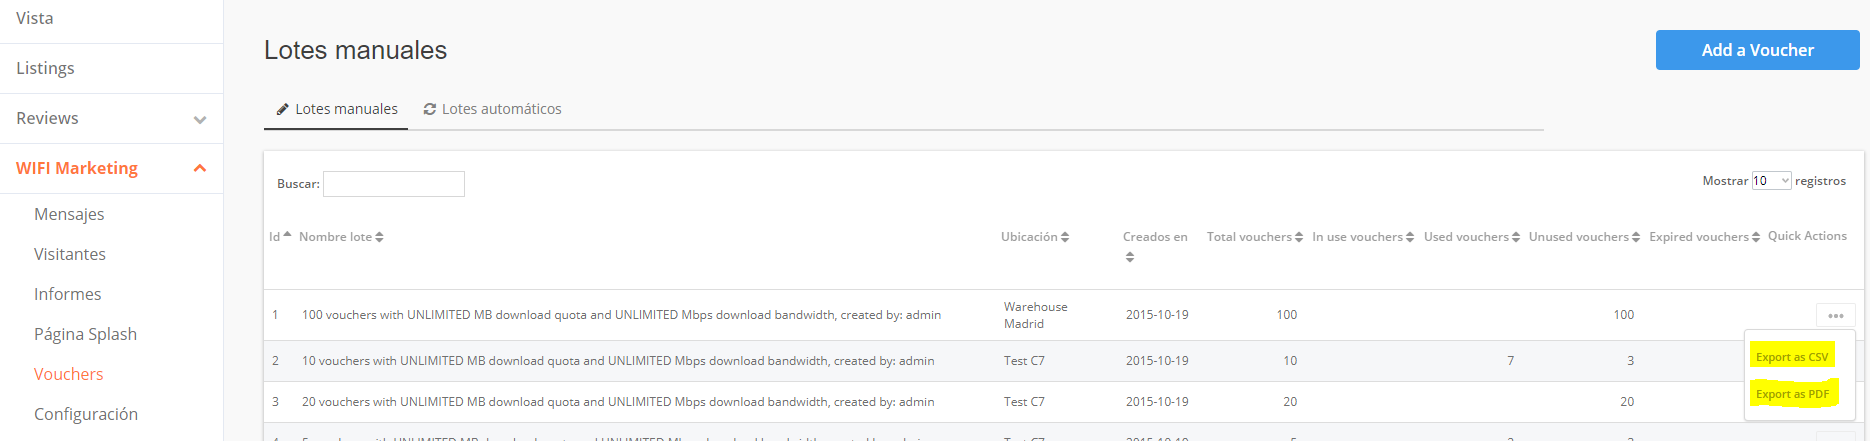The width and height of the screenshot is (1870, 441).
Task: Go to Visitantes submenu item
Action: 70,254
